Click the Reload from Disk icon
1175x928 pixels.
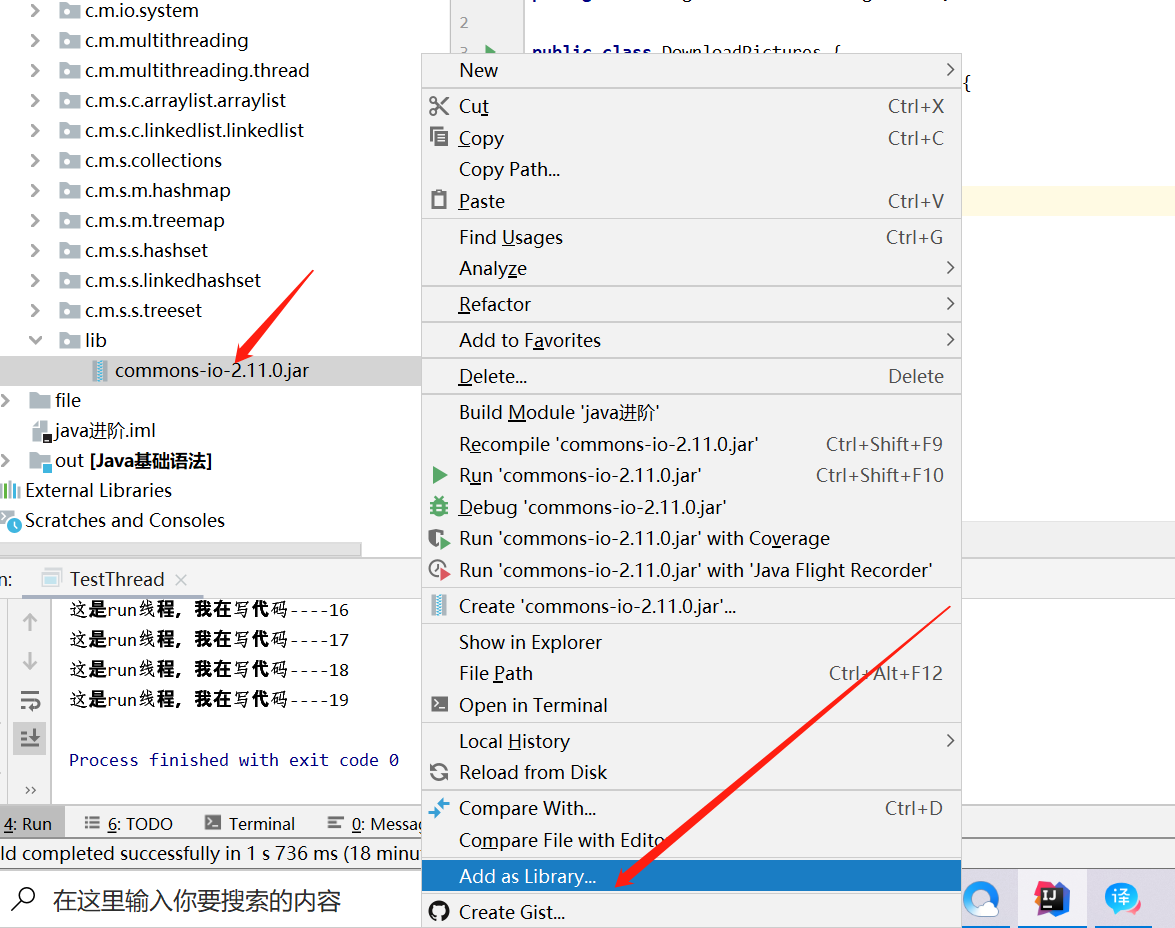coord(439,772)
